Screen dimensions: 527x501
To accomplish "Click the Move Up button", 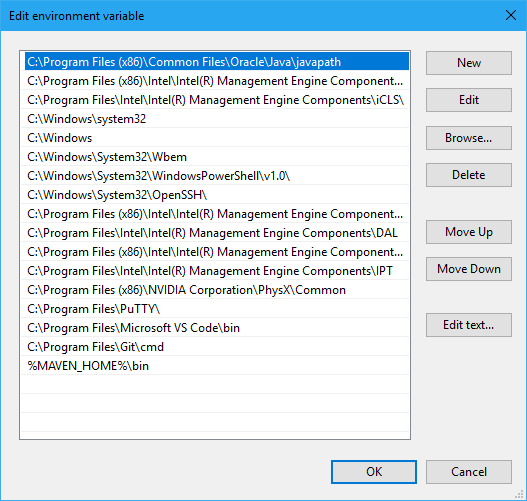I will [469, 232].
